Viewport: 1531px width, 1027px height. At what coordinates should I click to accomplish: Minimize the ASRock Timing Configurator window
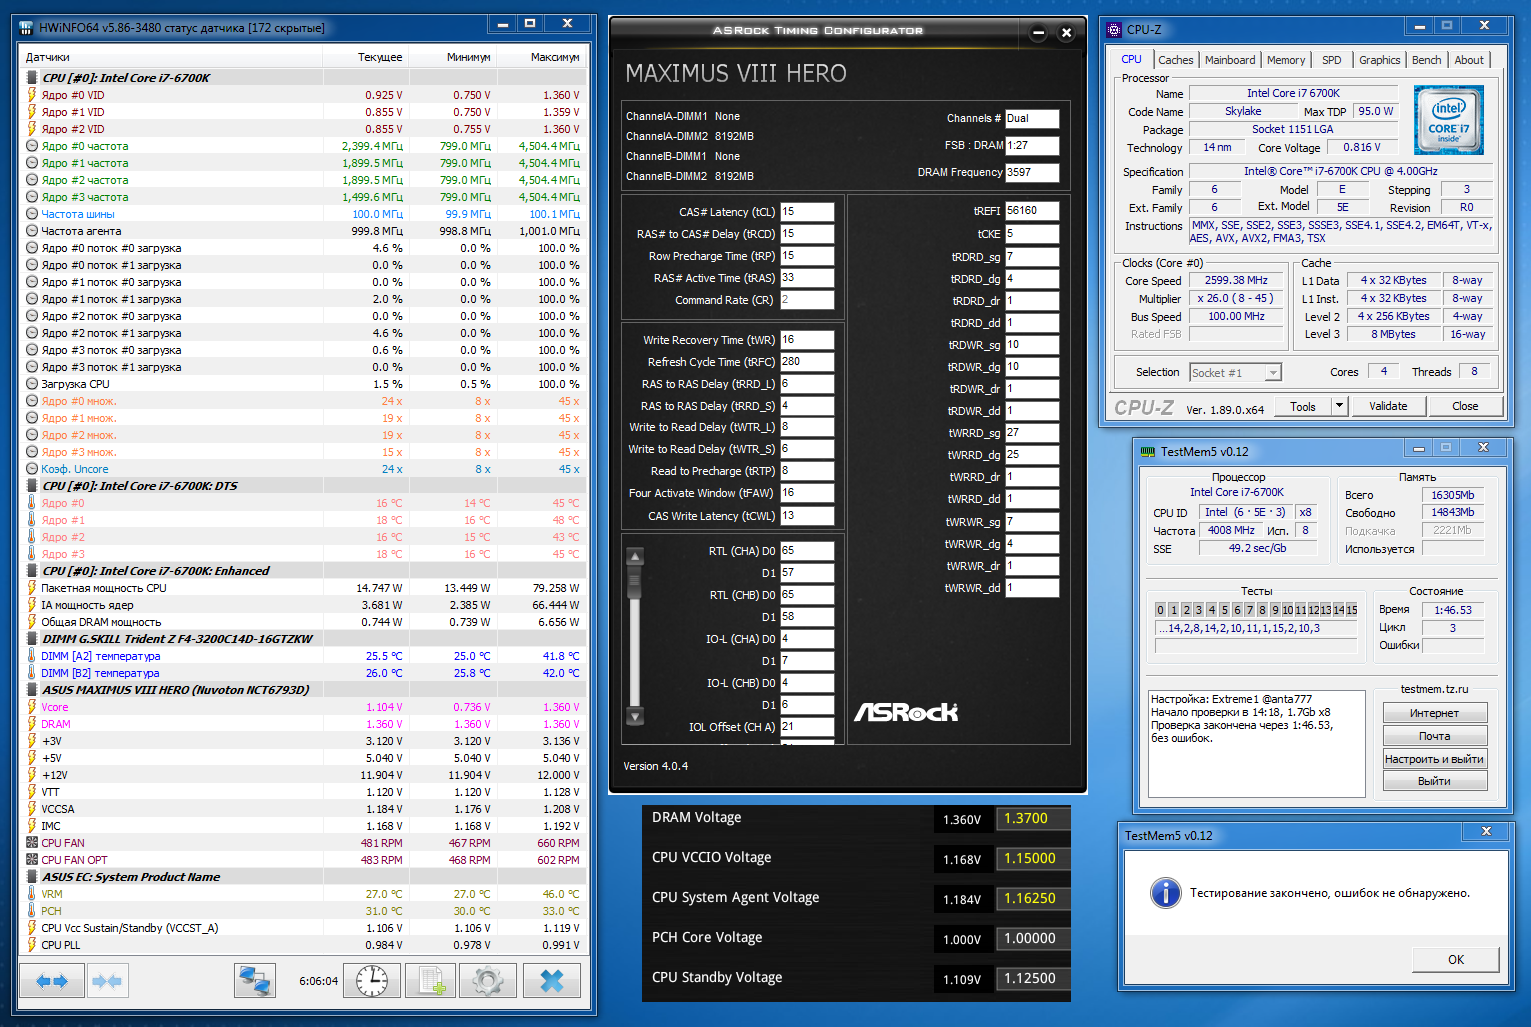pyautogui.click(x=1038, y=33)
